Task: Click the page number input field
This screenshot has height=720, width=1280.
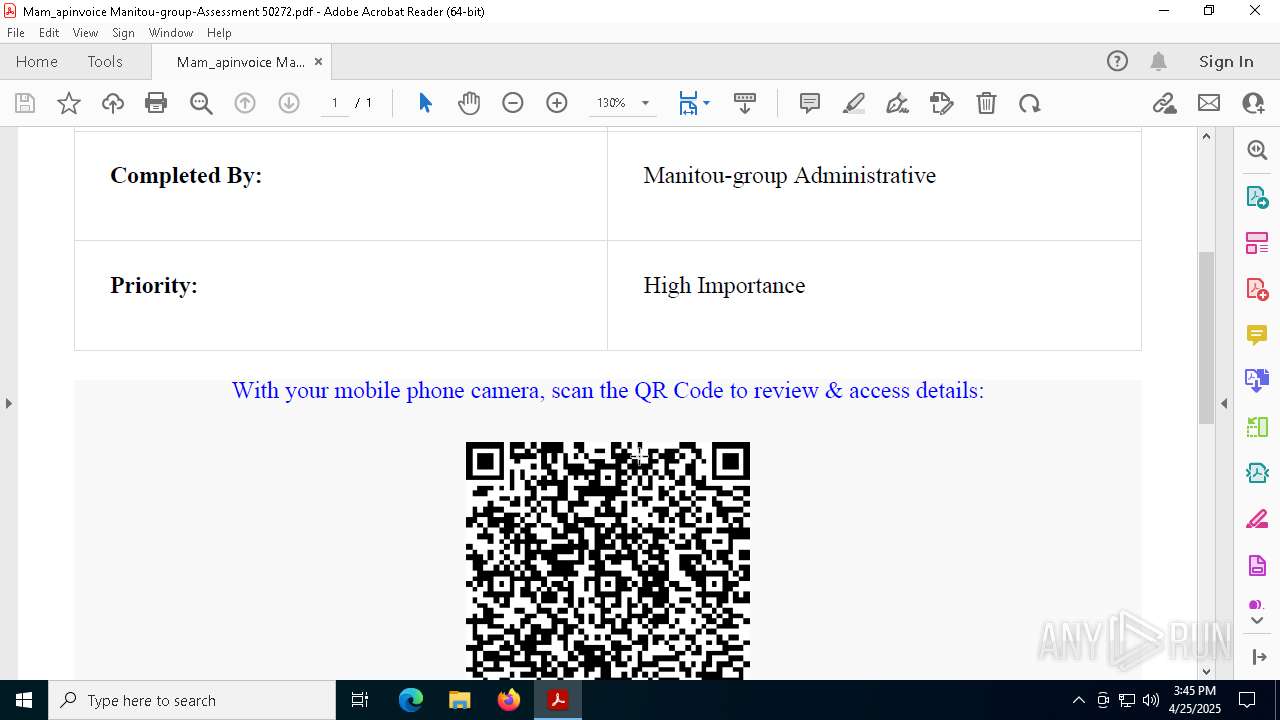Action: click(335, 103)
